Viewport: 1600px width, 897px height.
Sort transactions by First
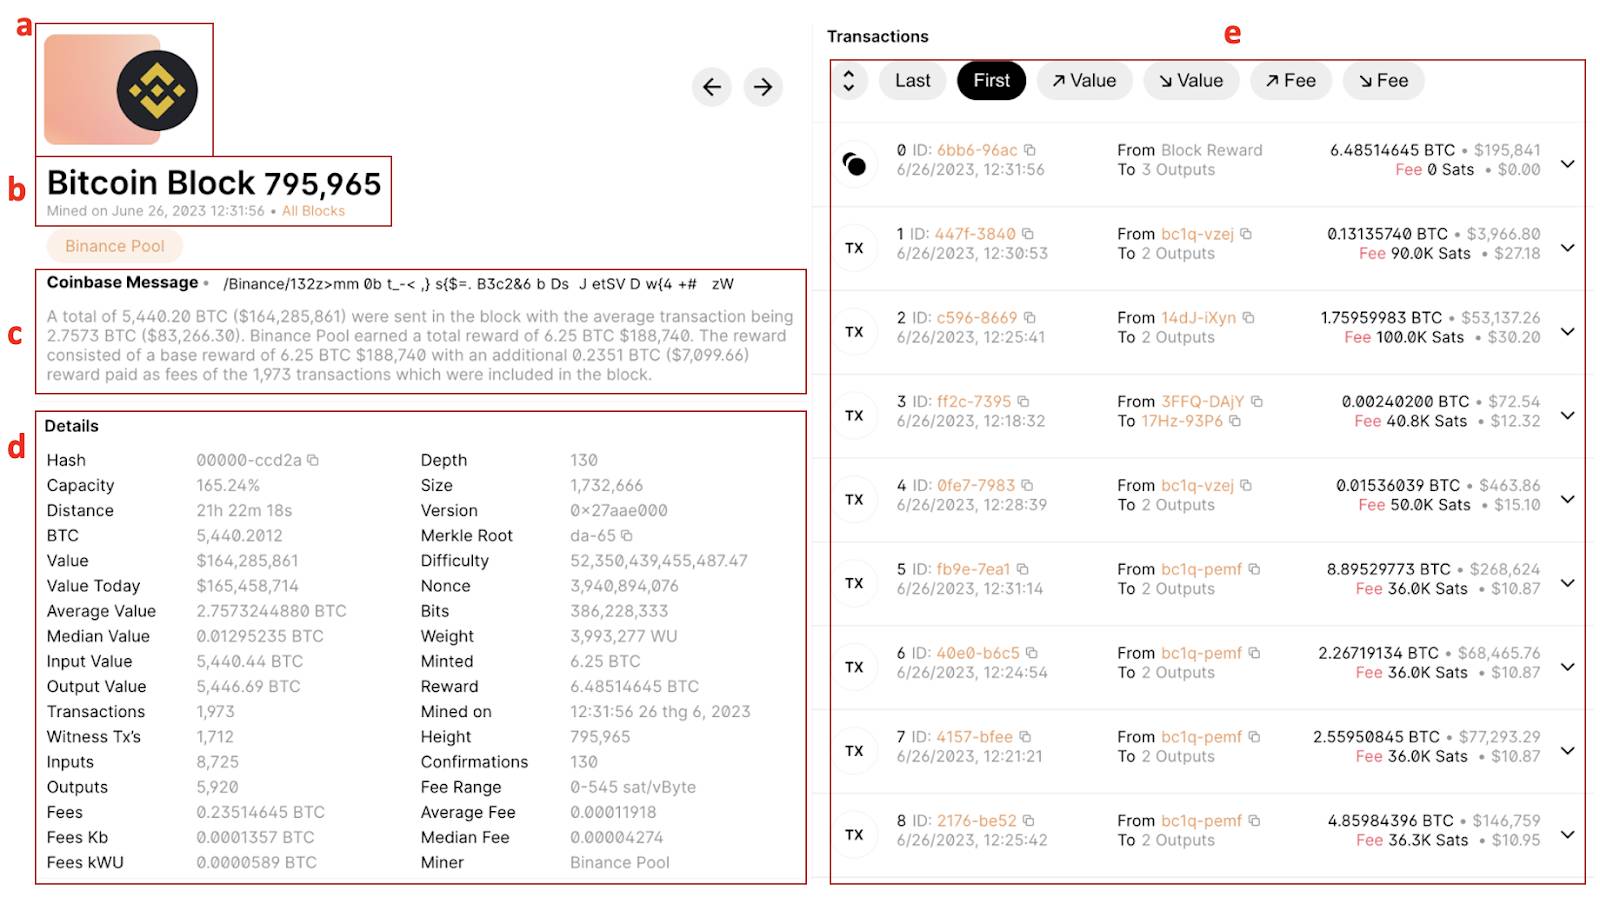991,81
